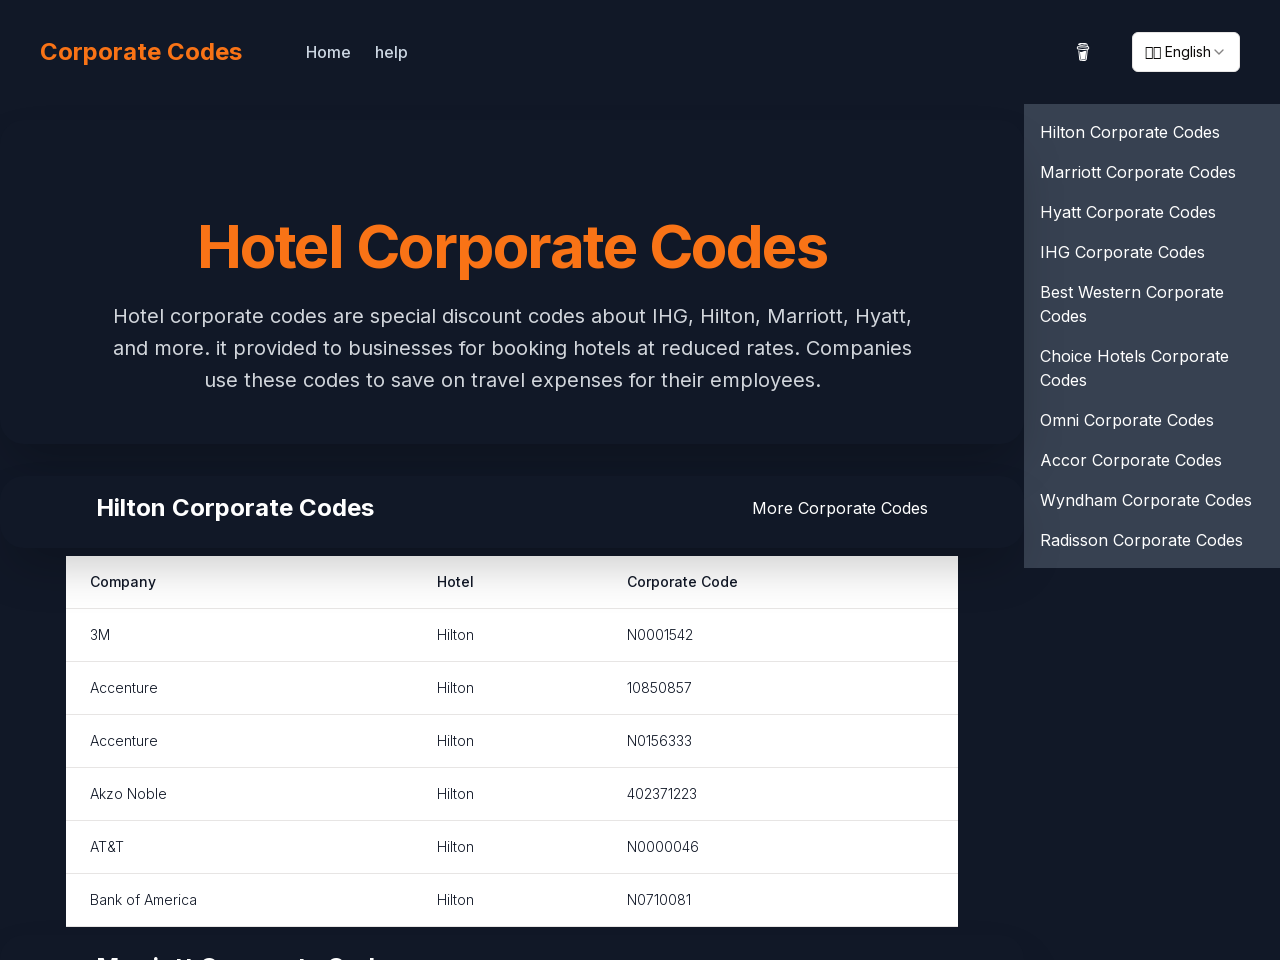Click the AT&T code N0000046
This screenshot has width=1280, height=960.
(663, 846)
